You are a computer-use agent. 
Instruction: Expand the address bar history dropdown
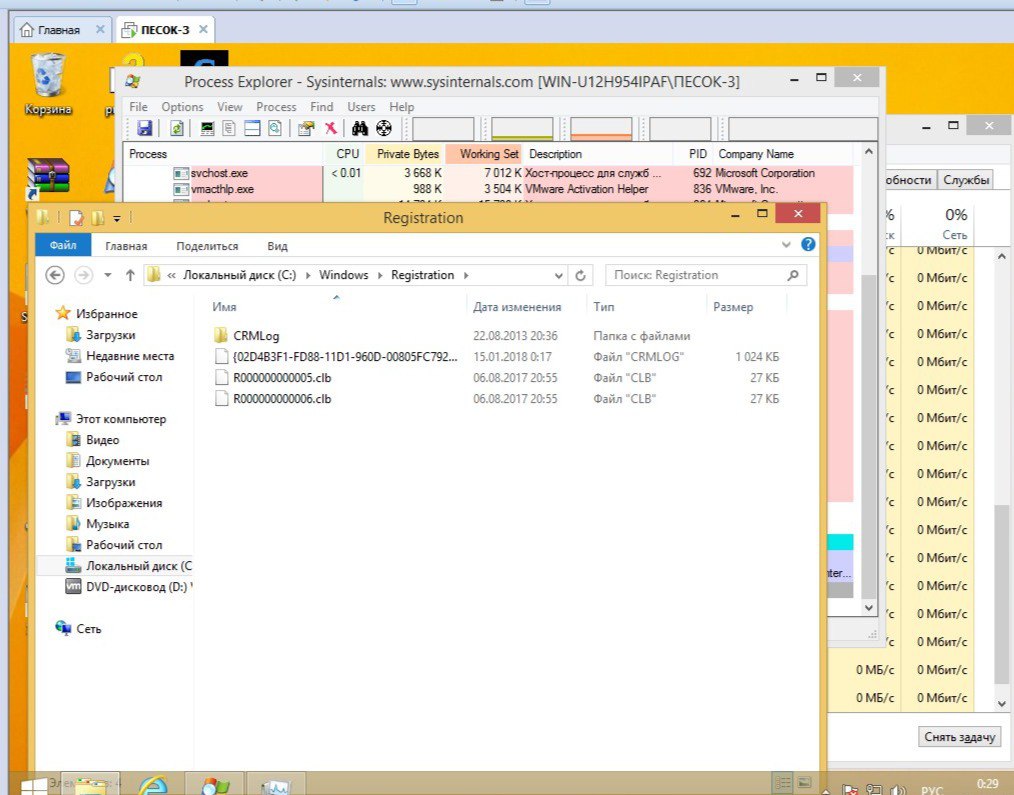pyautogui.click(x=559, y=276)
